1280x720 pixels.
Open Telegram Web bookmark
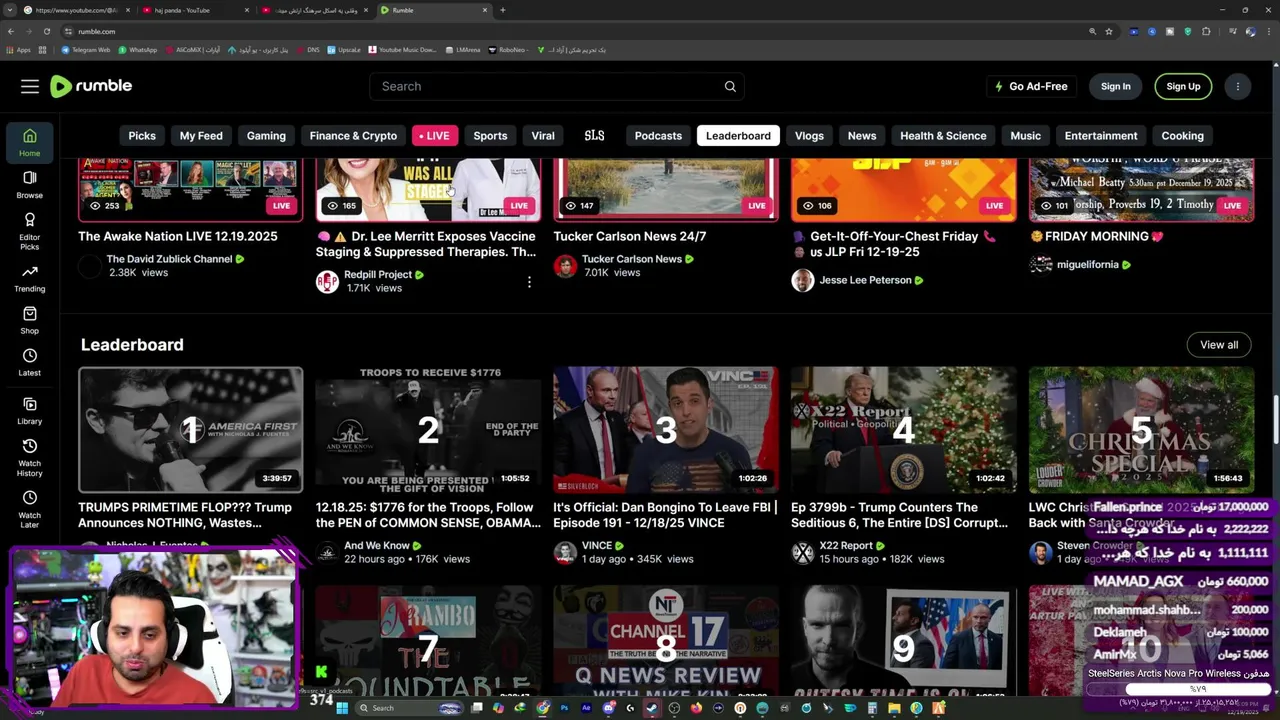coord(85,50)
